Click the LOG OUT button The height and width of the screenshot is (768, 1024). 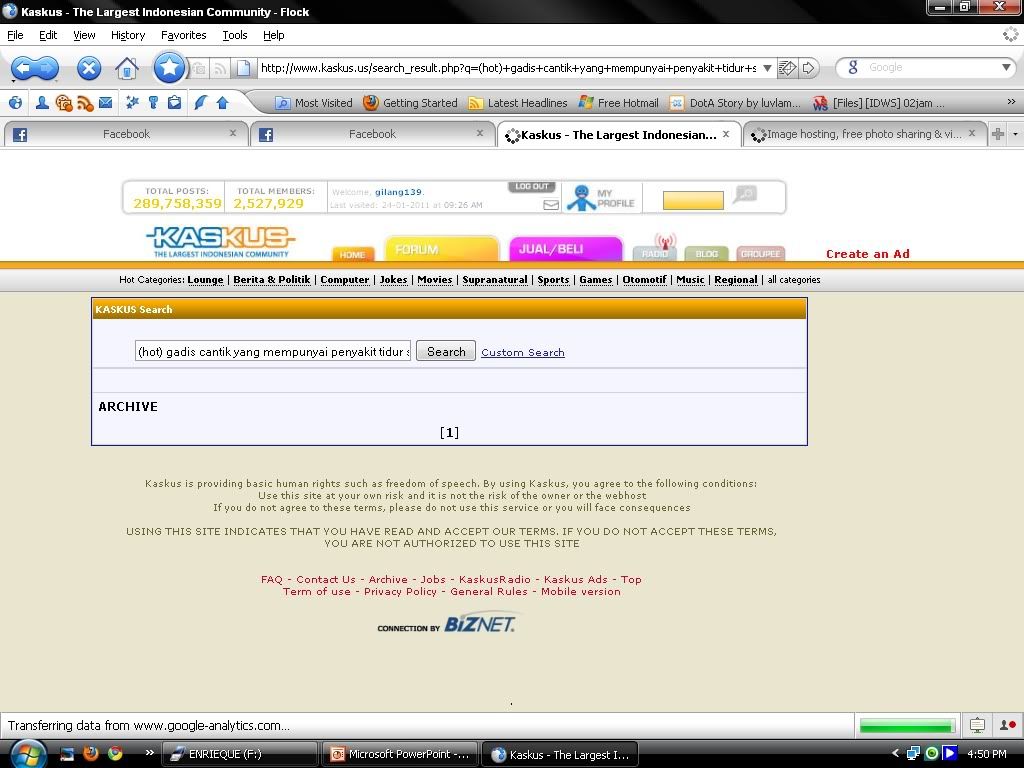point(532,187)
